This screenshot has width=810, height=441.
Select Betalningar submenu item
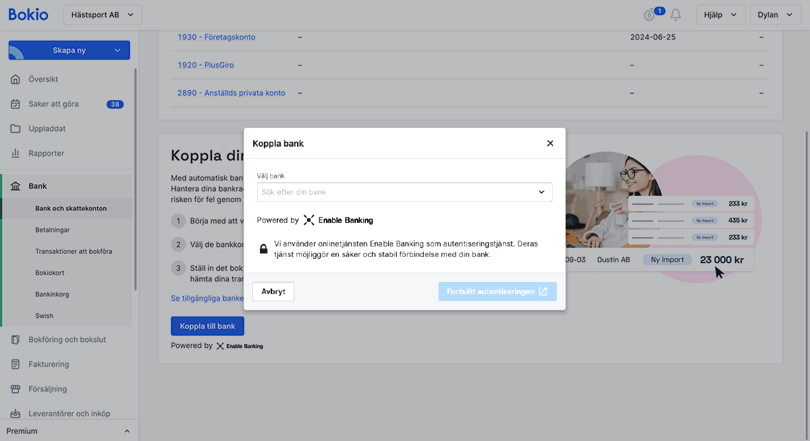tap(53, 230)
